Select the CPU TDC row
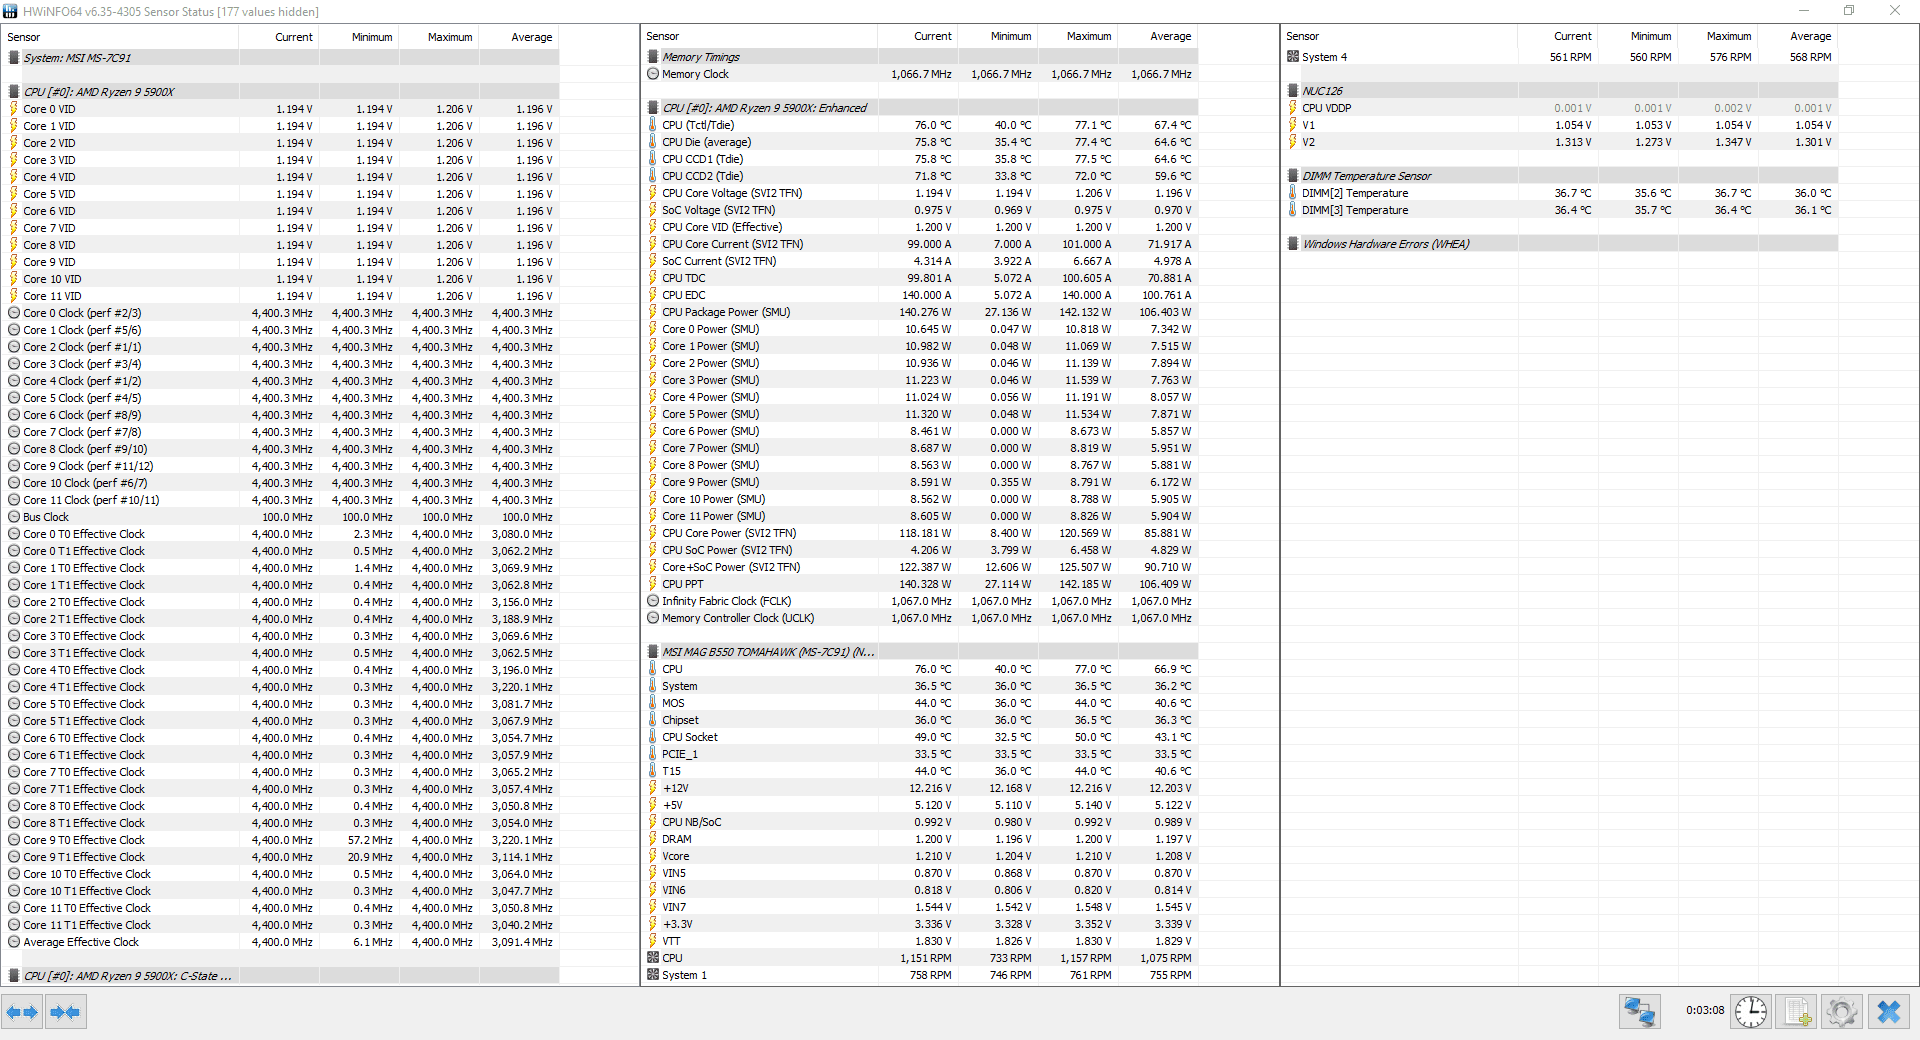 pyautogui.click(x=919, y=278)
